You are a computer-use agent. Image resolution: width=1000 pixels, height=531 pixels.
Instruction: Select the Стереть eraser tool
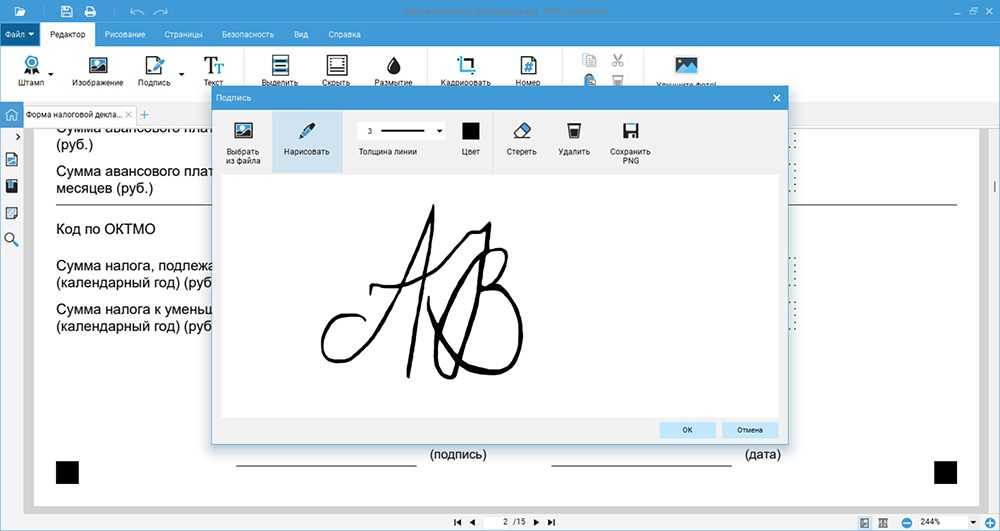tap(521, 140)
